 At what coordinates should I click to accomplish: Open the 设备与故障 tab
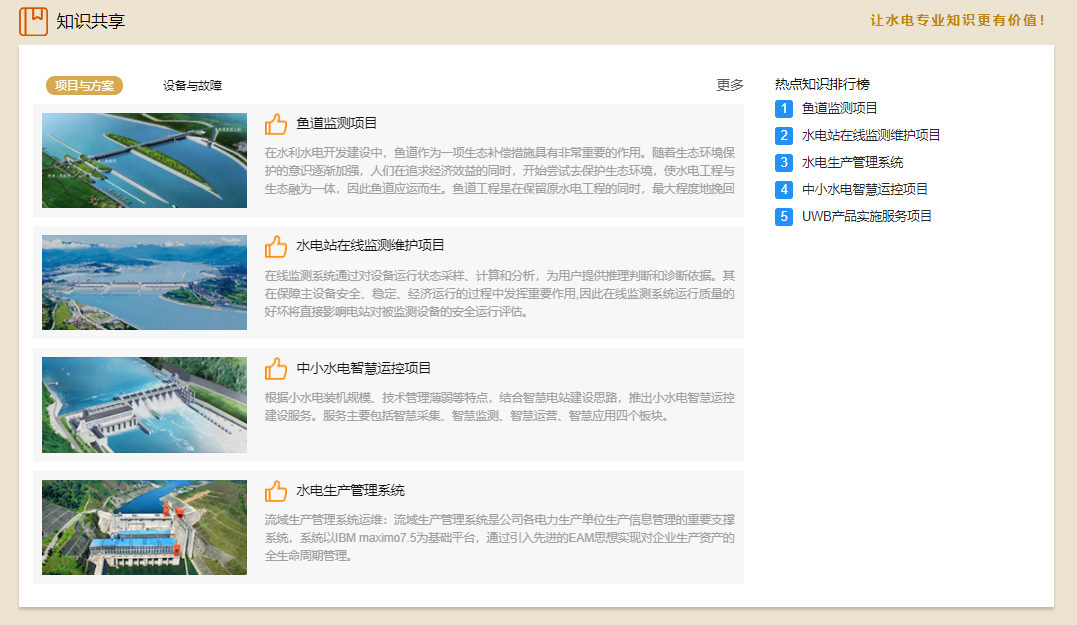(192, 86)
